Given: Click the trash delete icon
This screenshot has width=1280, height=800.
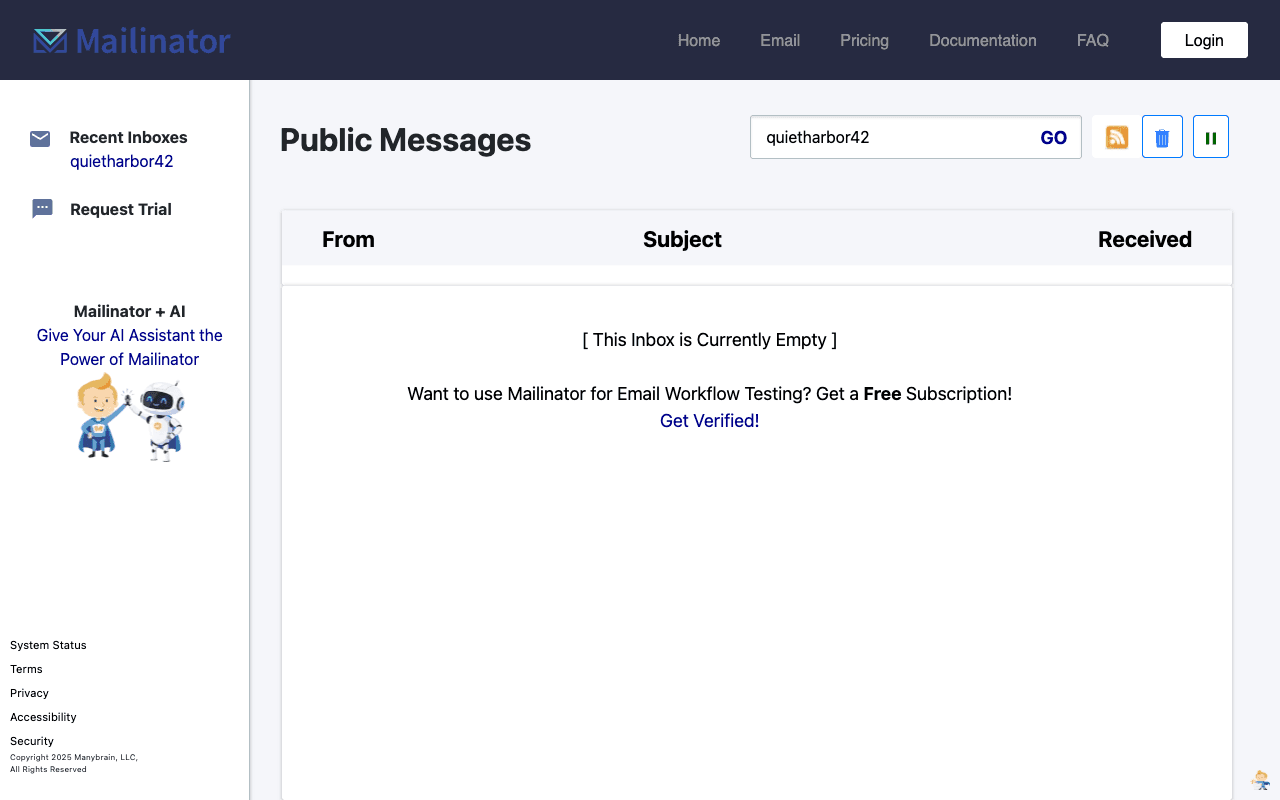Looking at the screenshot, I should 1162,137.
